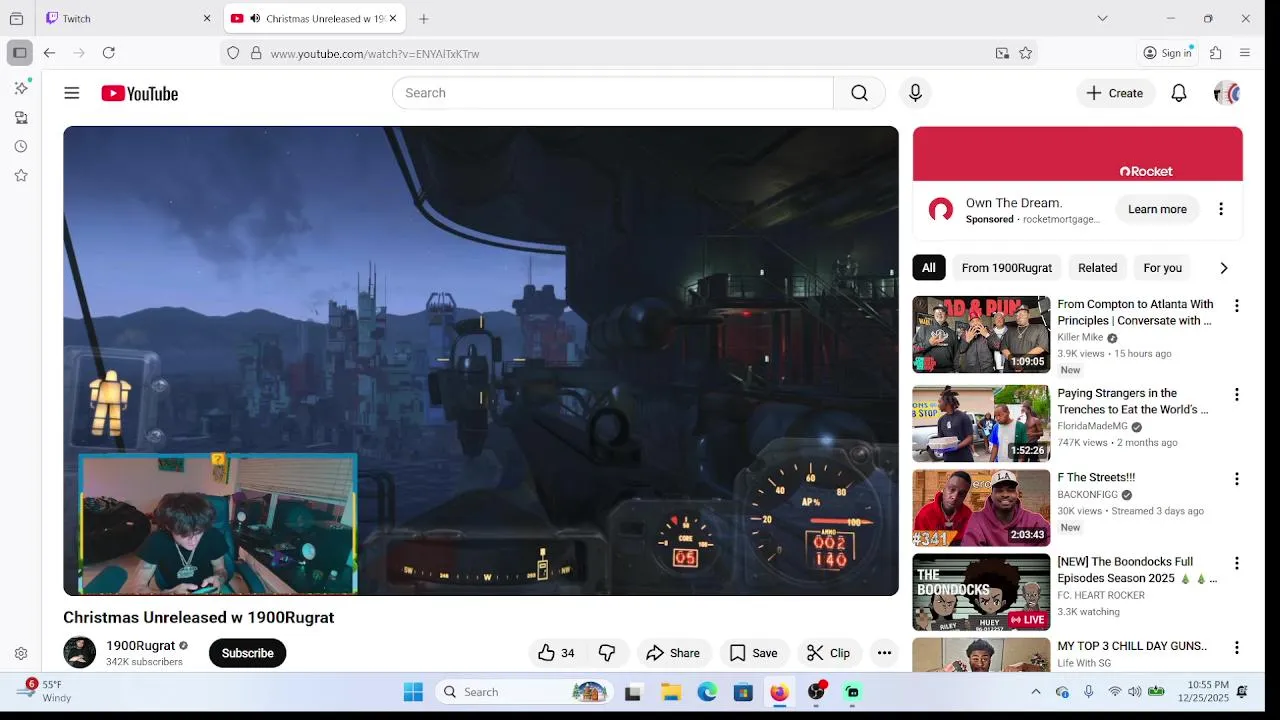Focus the YouTube search field
Viewport: 1280px width, 720px height.
point(612,93)
